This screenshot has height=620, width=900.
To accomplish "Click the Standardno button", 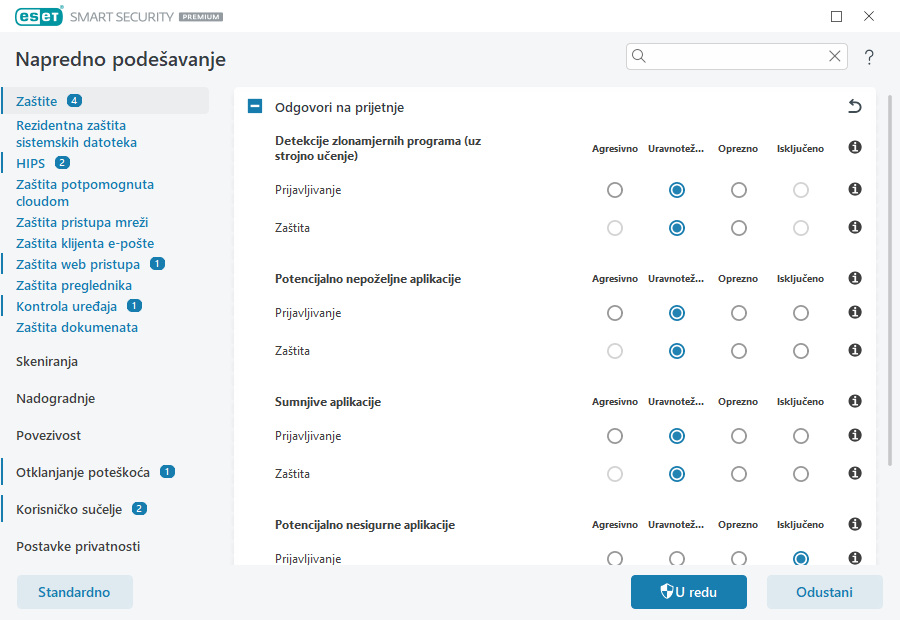I will 74,591.
